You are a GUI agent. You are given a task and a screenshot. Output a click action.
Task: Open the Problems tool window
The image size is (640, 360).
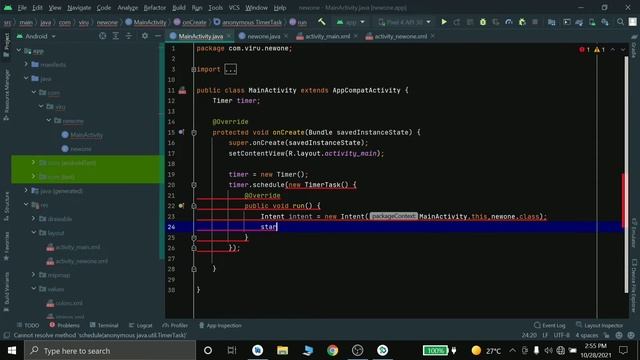pos(64,325)
